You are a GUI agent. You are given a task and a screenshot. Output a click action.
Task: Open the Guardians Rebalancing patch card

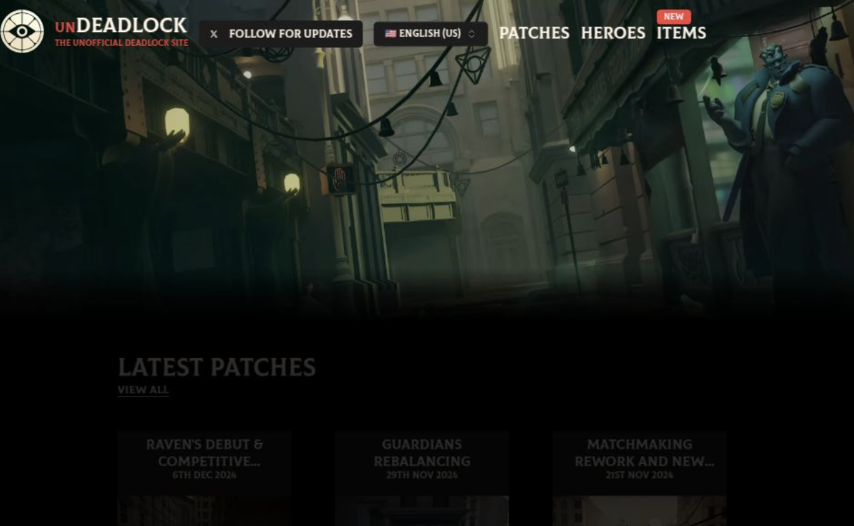coord(422,478)
